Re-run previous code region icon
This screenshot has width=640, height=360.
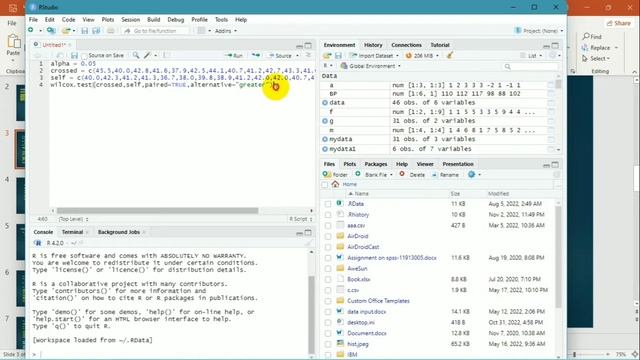coord(256,55)
